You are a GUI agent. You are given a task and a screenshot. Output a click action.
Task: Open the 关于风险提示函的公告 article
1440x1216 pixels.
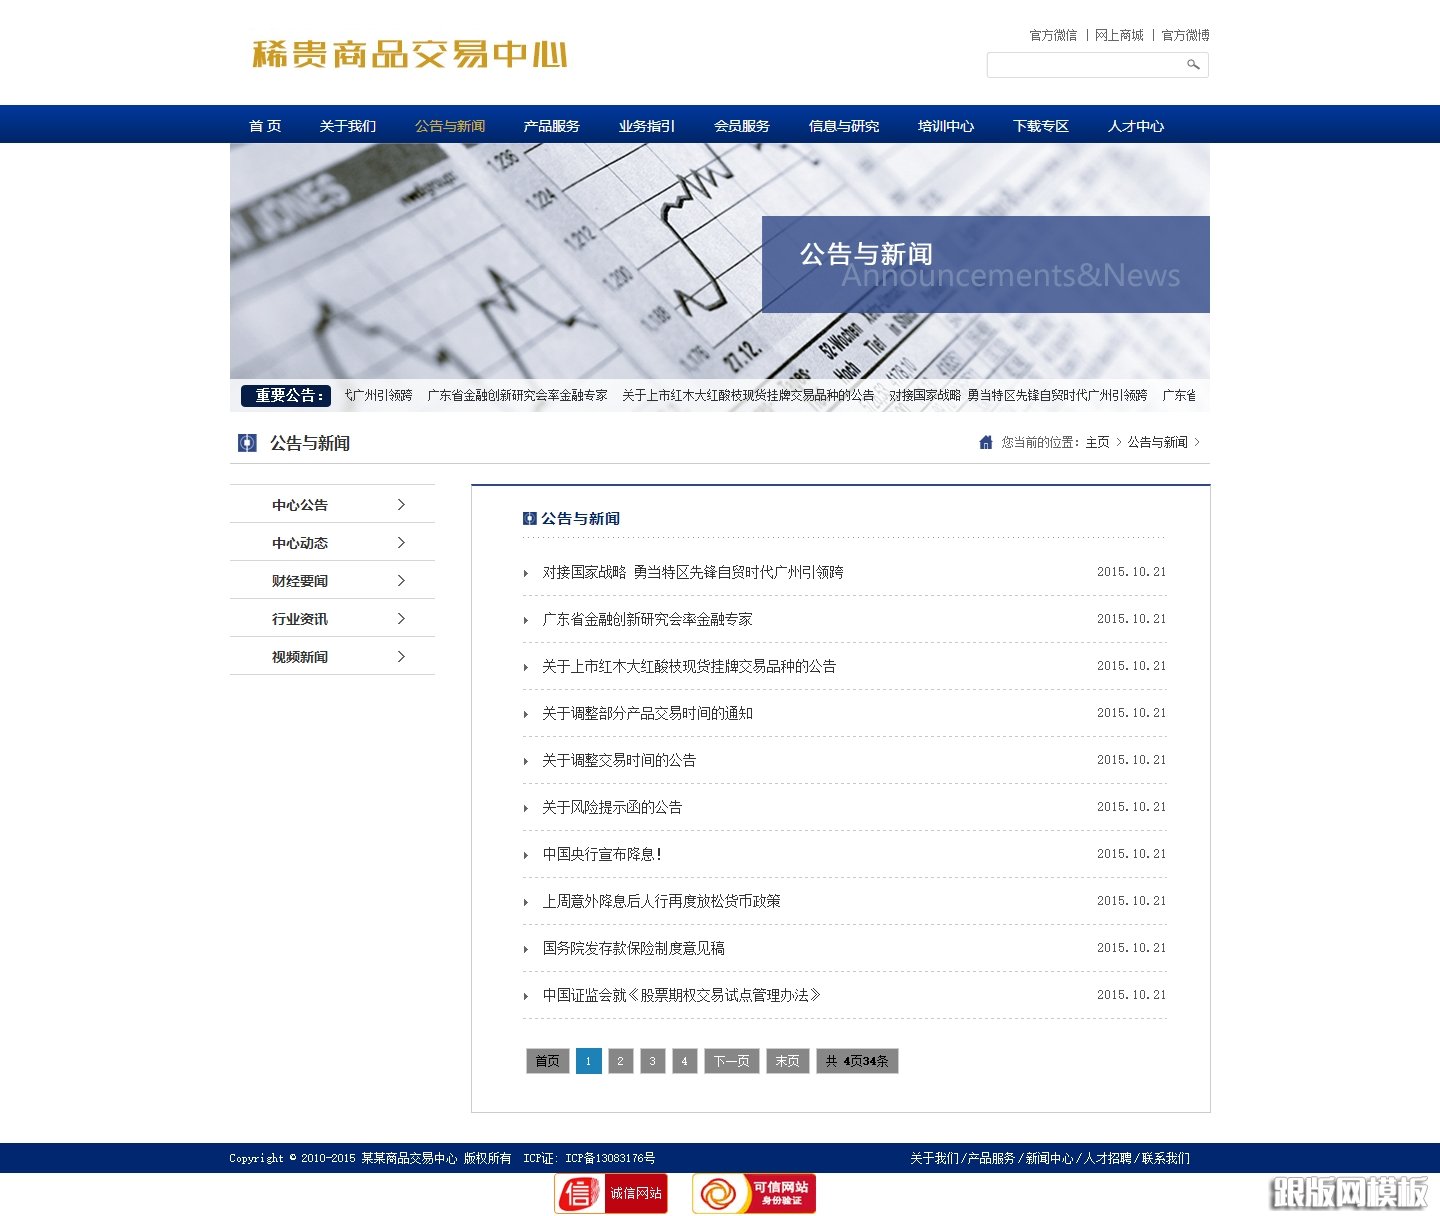611,807
